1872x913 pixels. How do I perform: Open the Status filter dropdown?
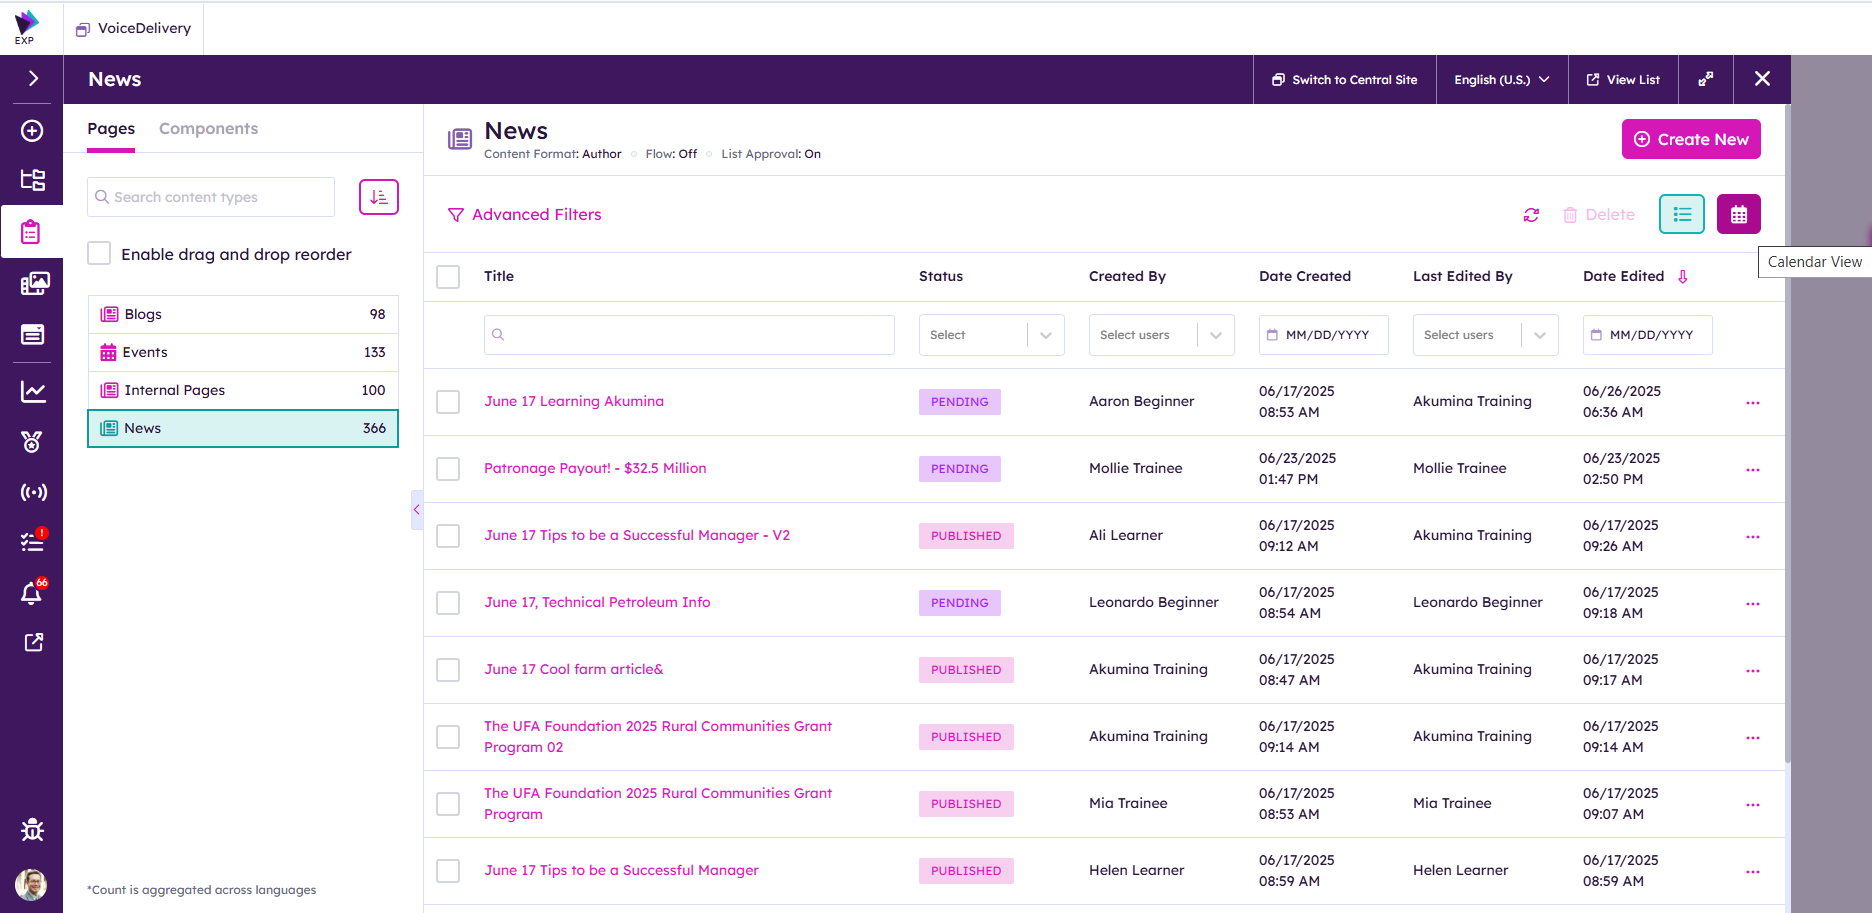[990, 335]
